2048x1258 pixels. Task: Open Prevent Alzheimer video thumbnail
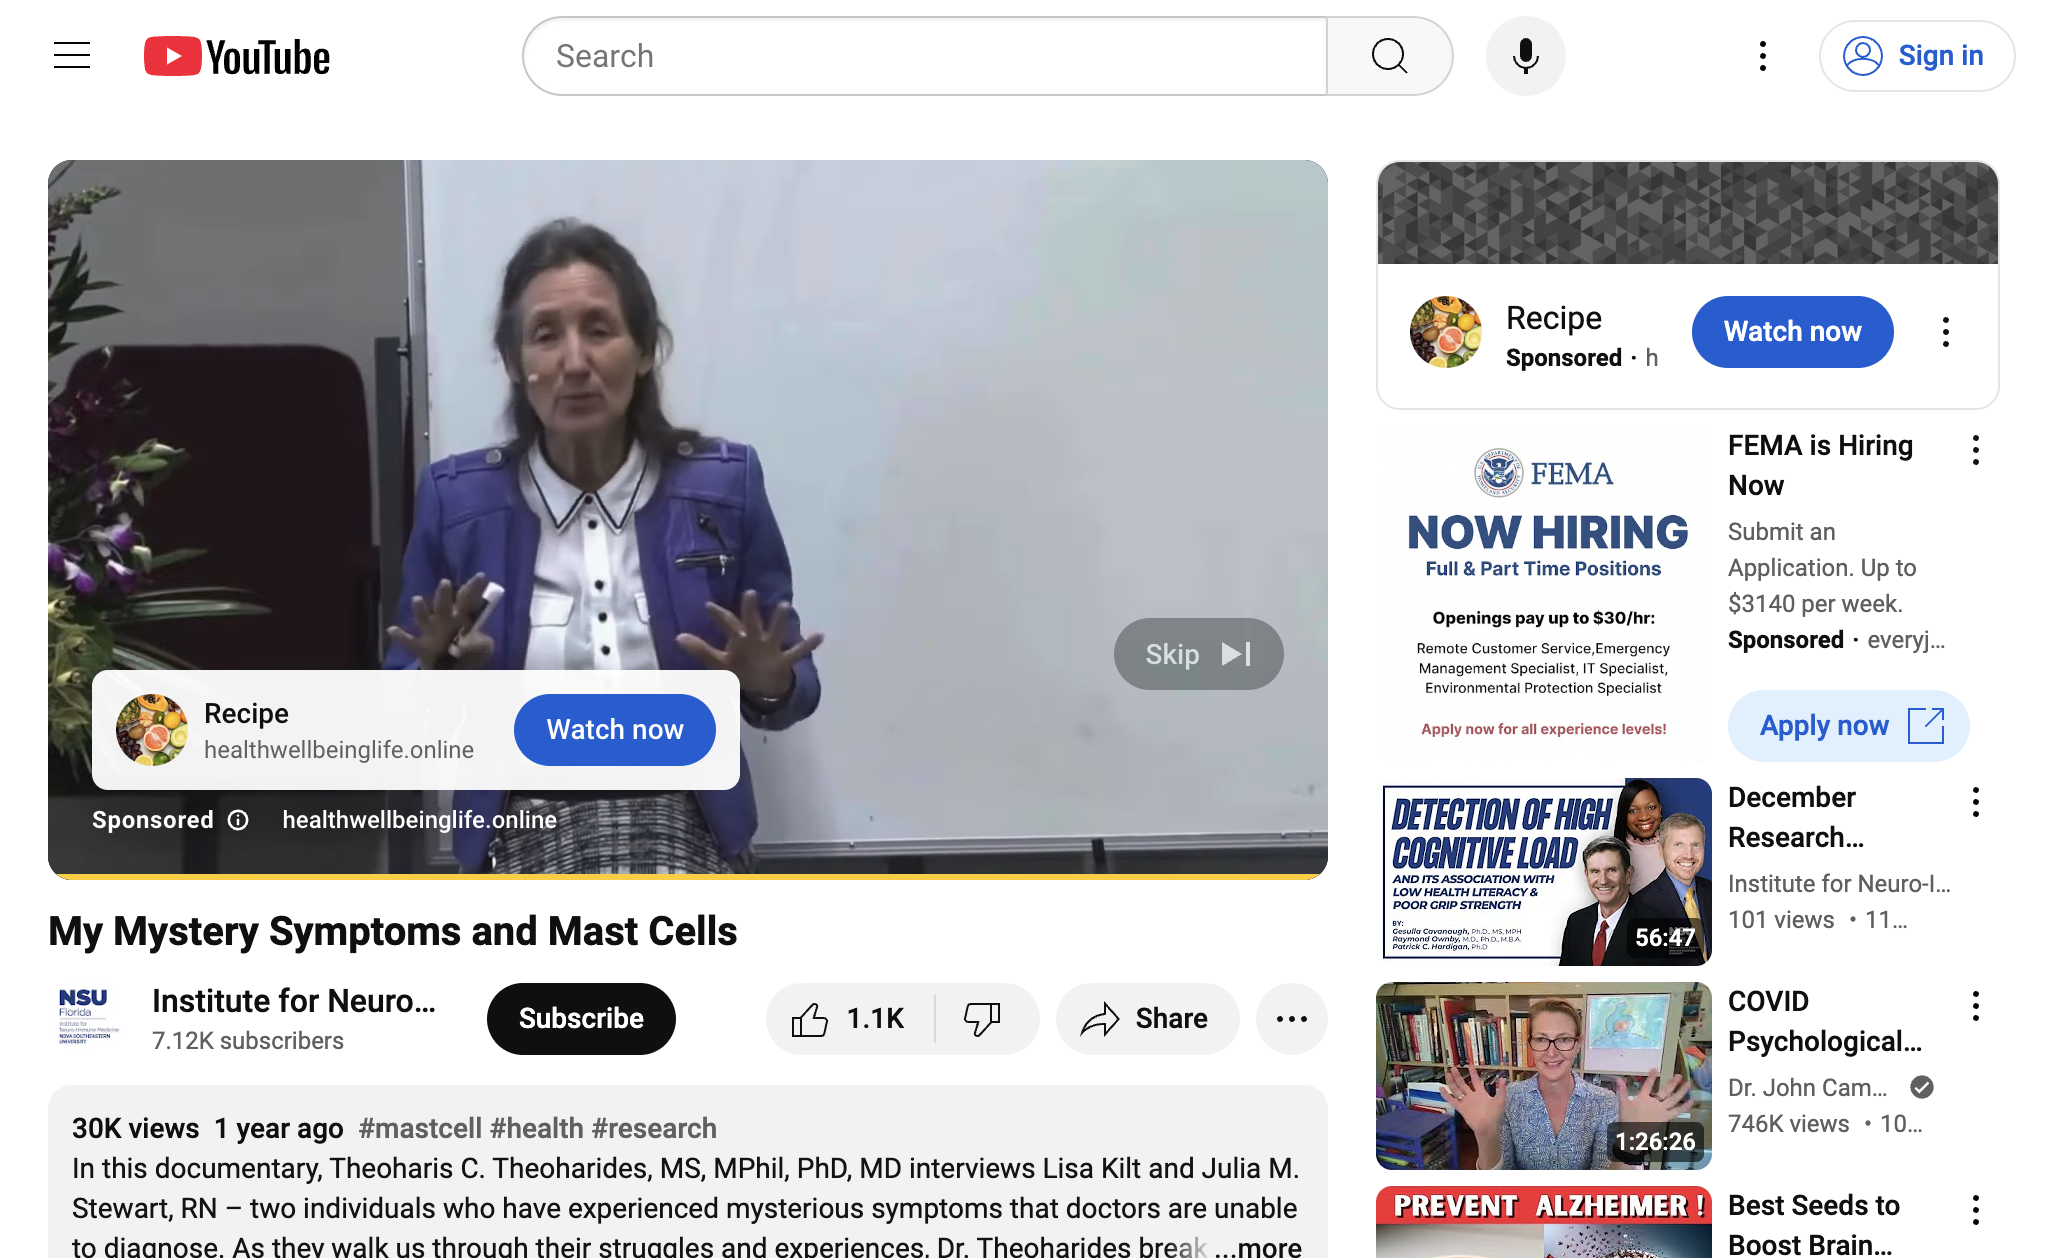[x=1543, y=1222]
